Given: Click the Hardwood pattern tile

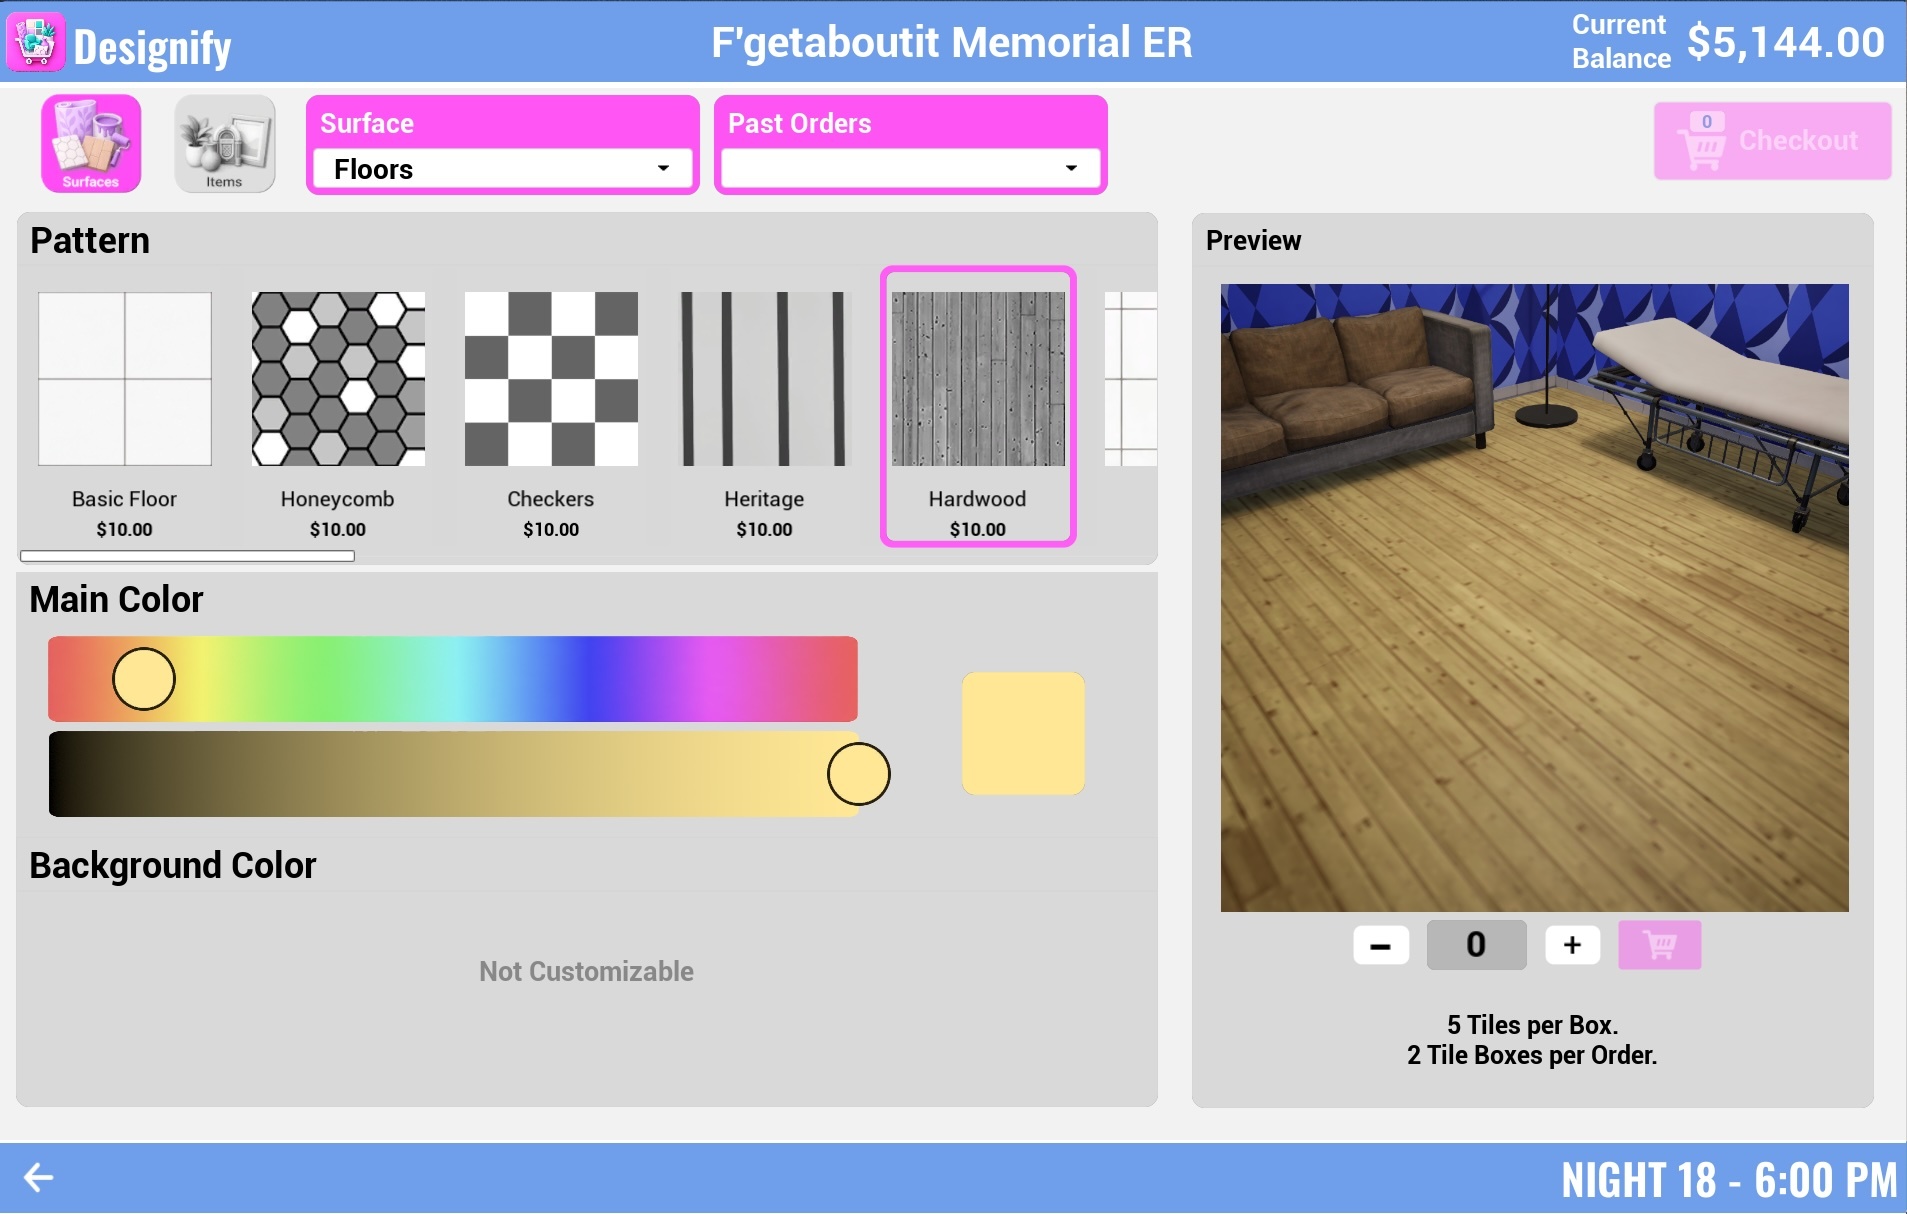Looking at the screenshot, I should coord(978,406).
